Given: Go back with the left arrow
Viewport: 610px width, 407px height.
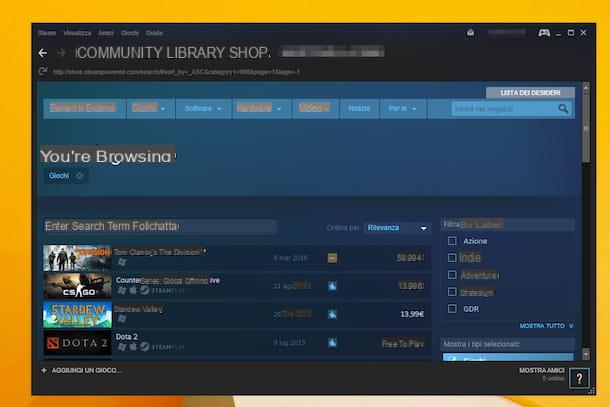Looking at the screenshot, I should coord(43,53).
